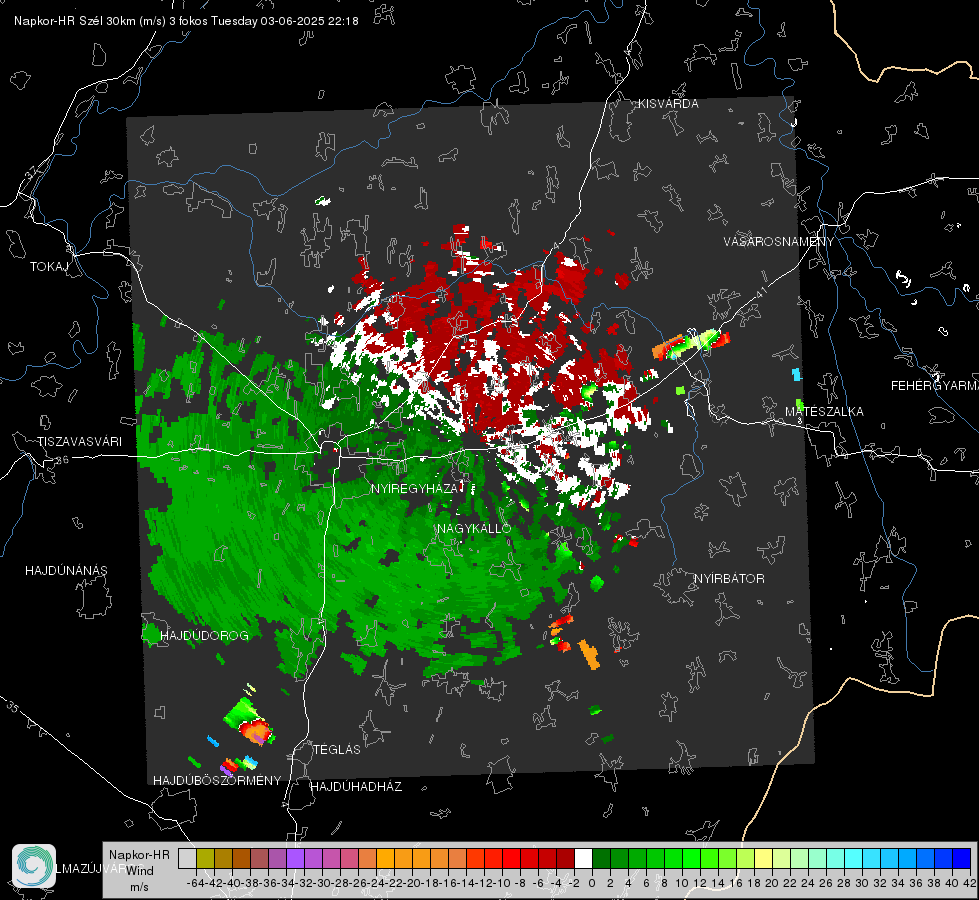
Task: Click the HAJDÚNÁNÁS label
Action: coord(66,571)
